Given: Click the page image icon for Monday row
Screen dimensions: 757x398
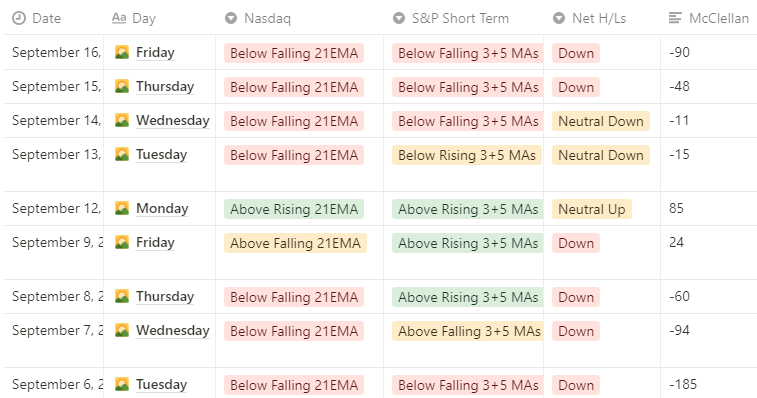Looking at the screenshot, I should [122, 208].
